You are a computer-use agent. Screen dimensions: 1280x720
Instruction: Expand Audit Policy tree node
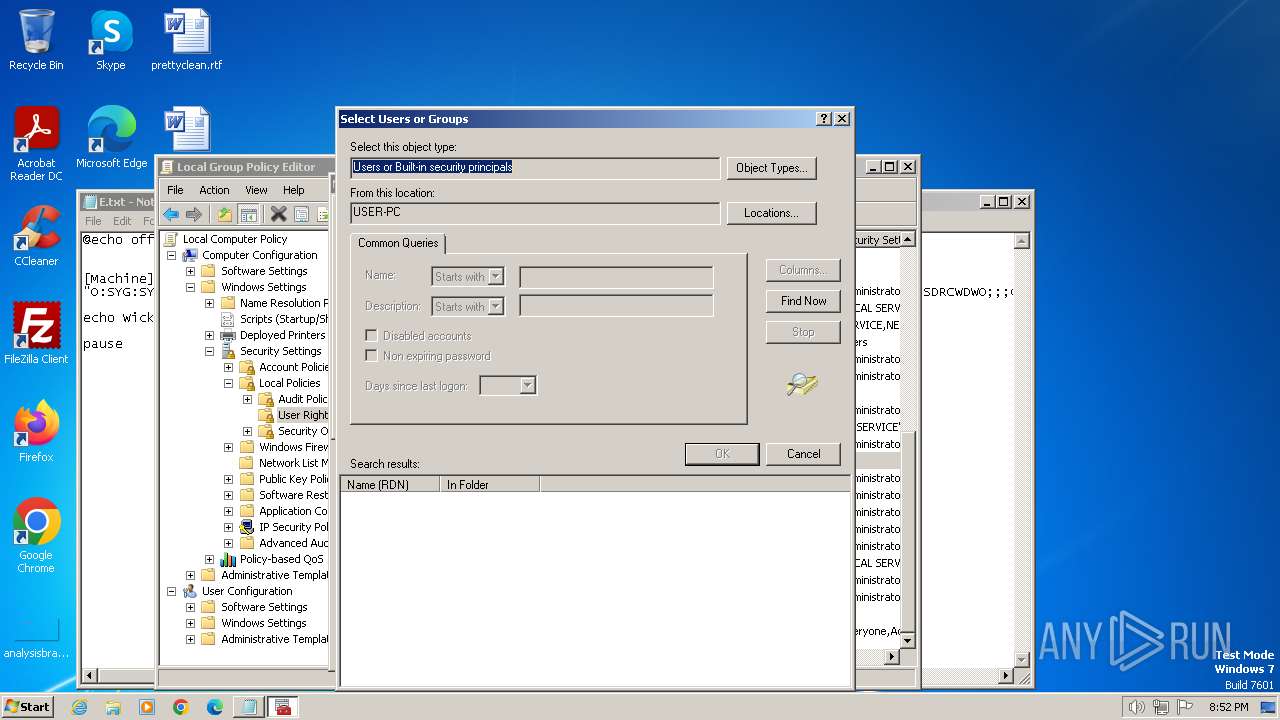(247, 399)
